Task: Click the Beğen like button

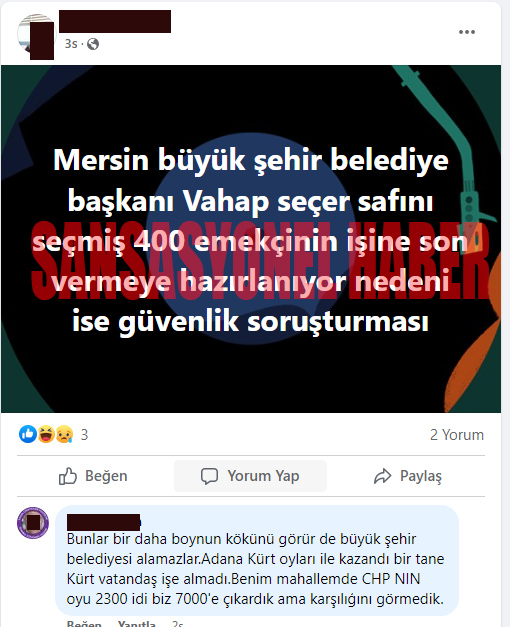Action: coord(93,476)
